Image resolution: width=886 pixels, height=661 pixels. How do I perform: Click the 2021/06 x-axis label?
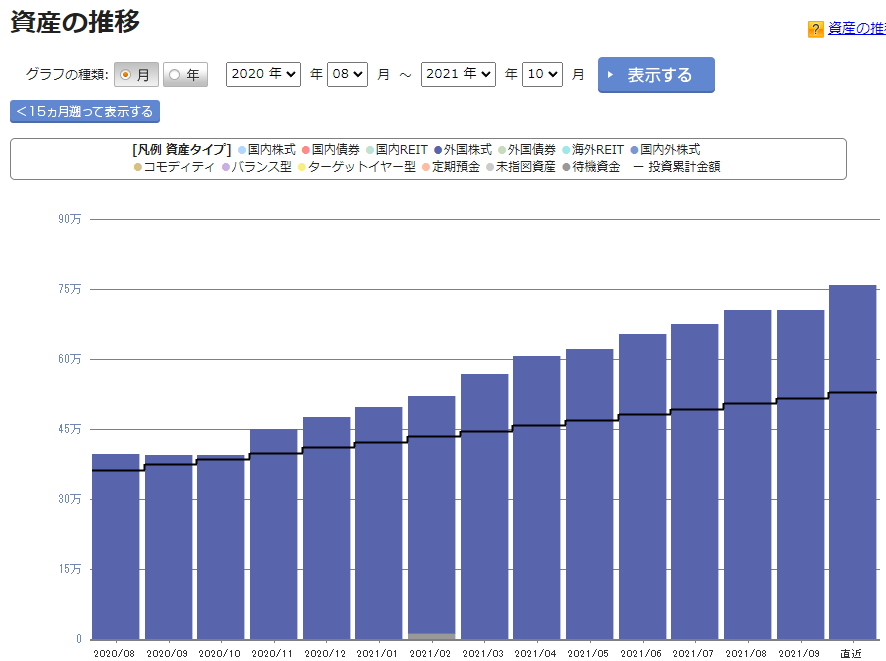[641, 654]
